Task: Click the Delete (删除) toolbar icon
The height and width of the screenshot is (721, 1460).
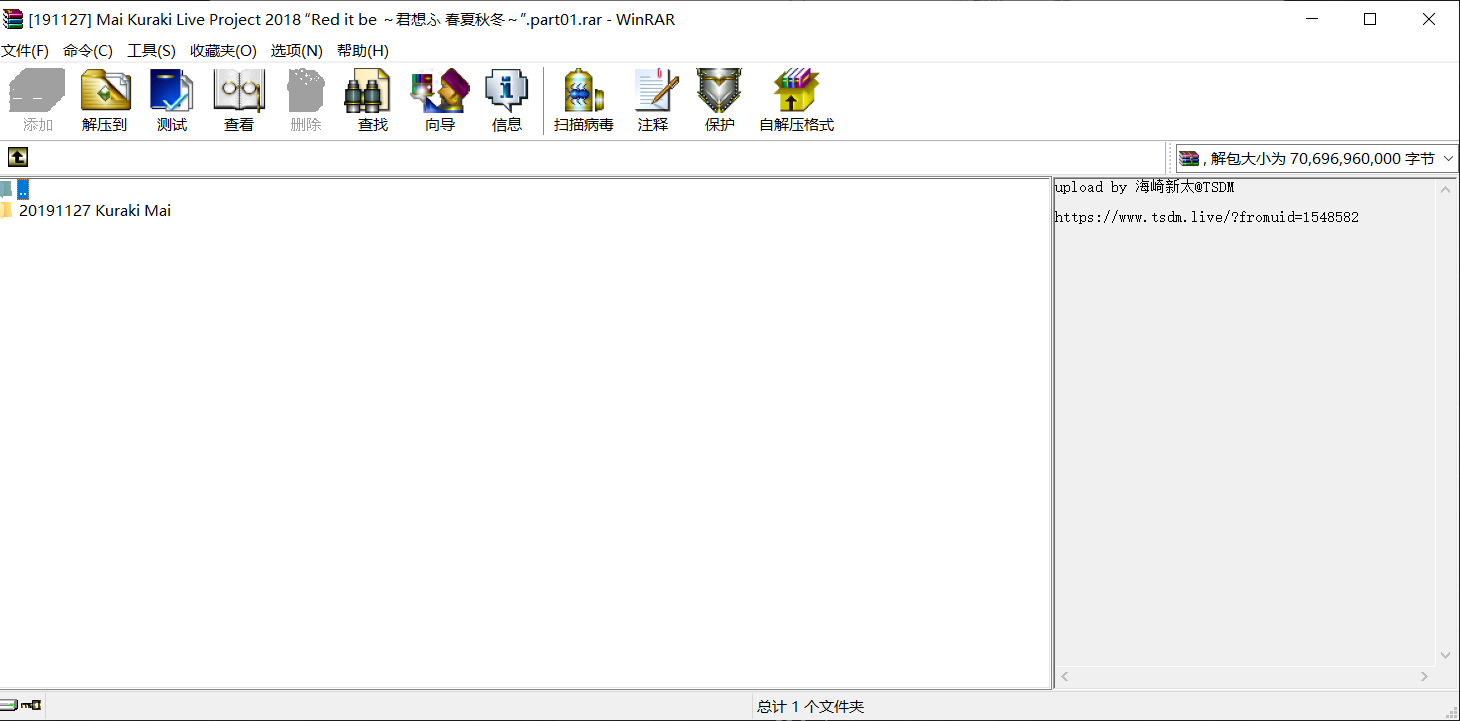Action: (305, 100)
